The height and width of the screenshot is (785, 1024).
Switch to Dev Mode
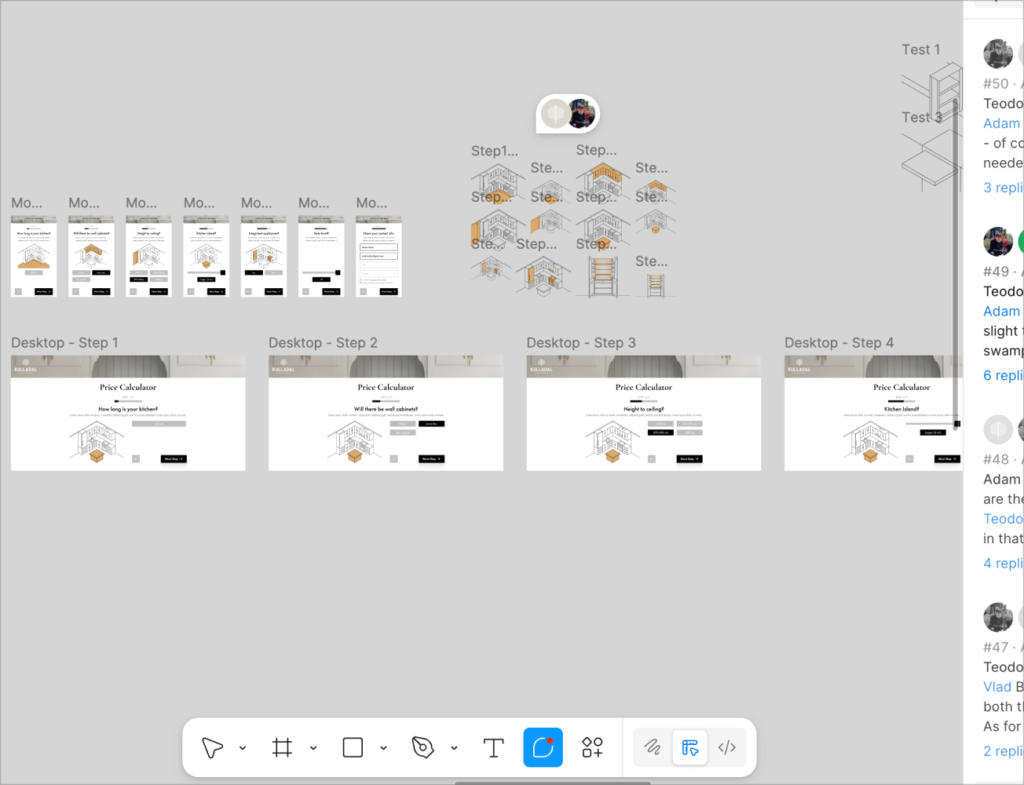[x=728, y=747]
